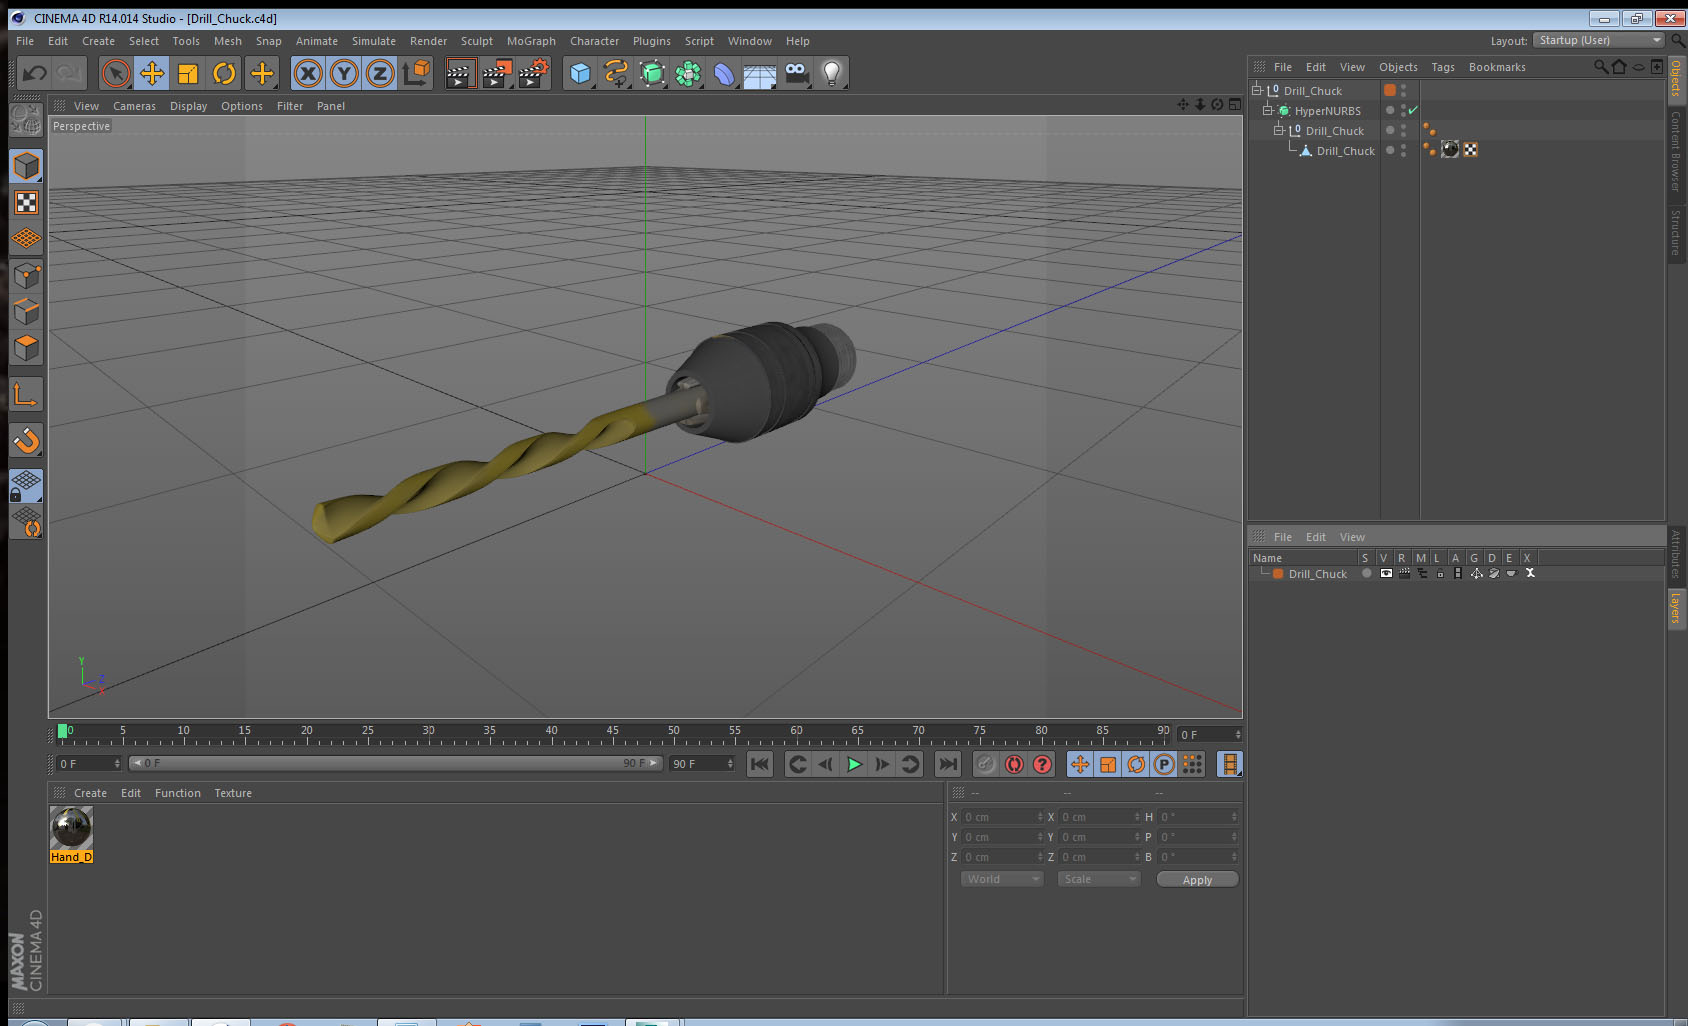Switch to Polygons mode
Viewport: 1688px width, 1026px height.
[26, 347]
